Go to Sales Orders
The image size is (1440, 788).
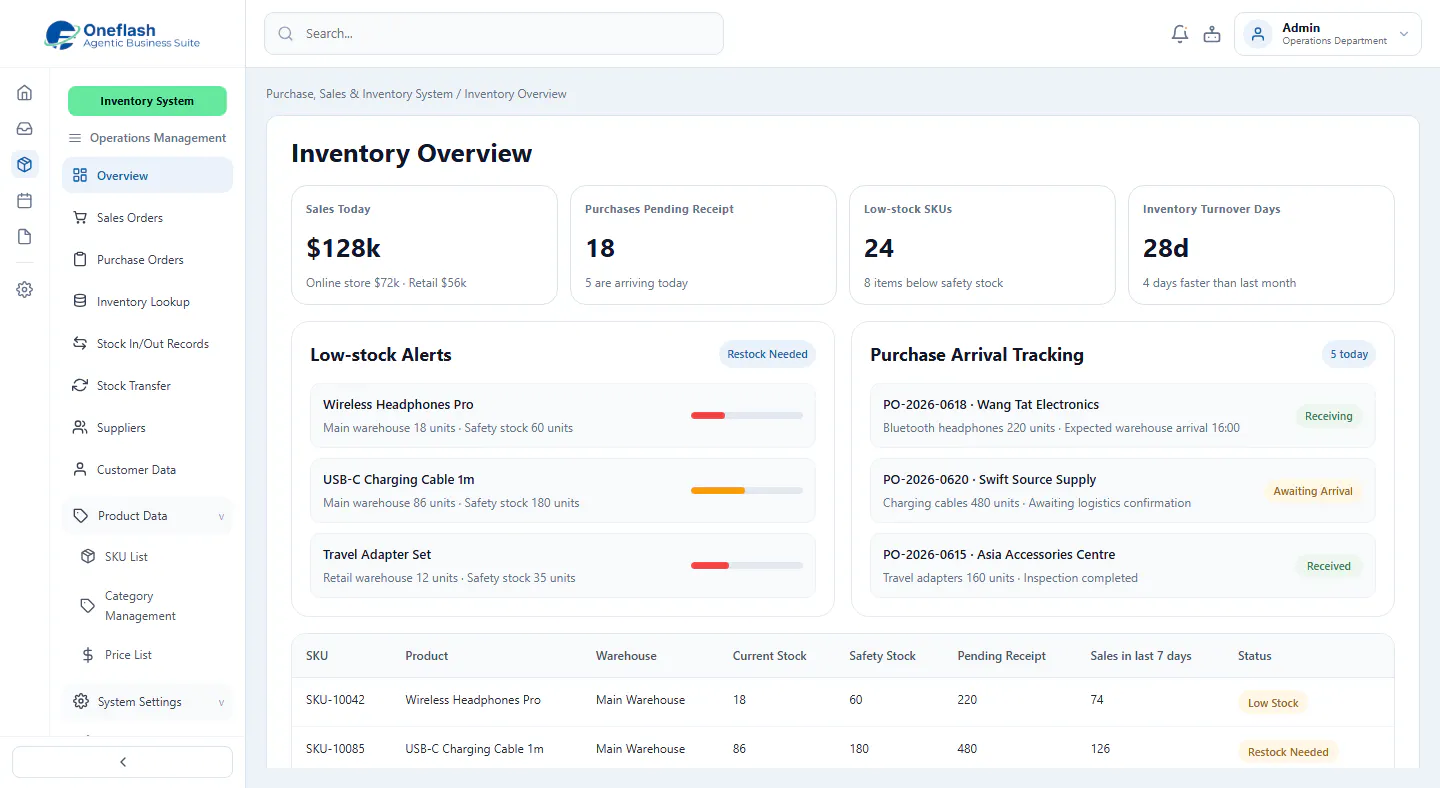(x=148, y=218)
